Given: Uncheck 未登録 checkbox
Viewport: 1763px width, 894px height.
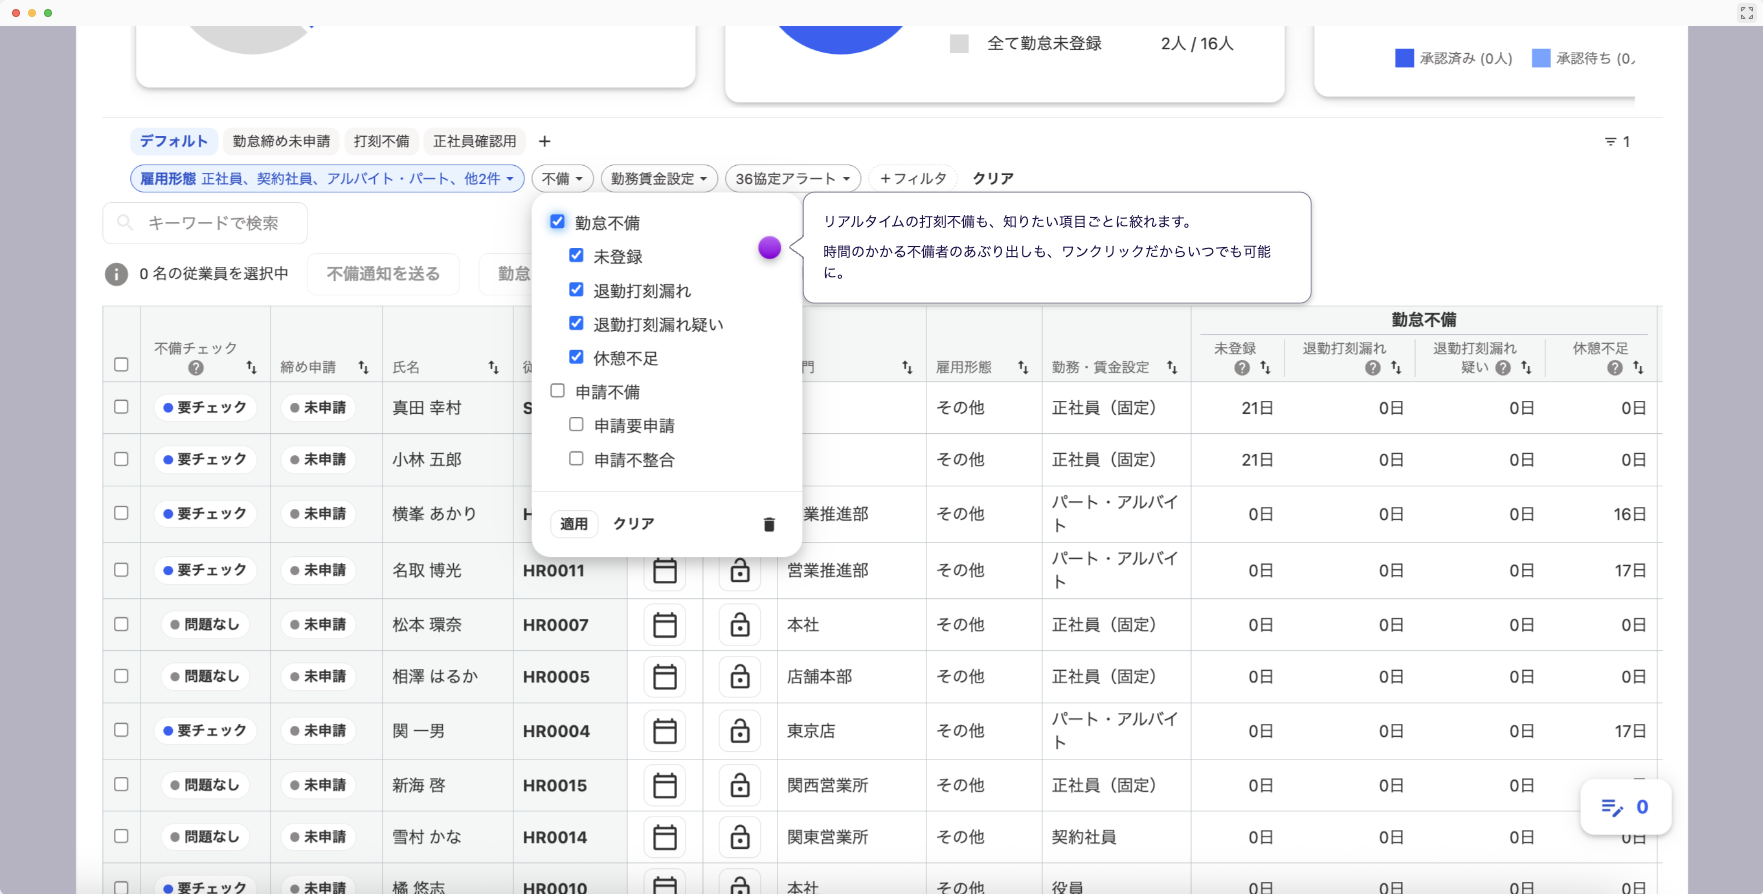Looking at the screenshot, I should pos(576,256).
